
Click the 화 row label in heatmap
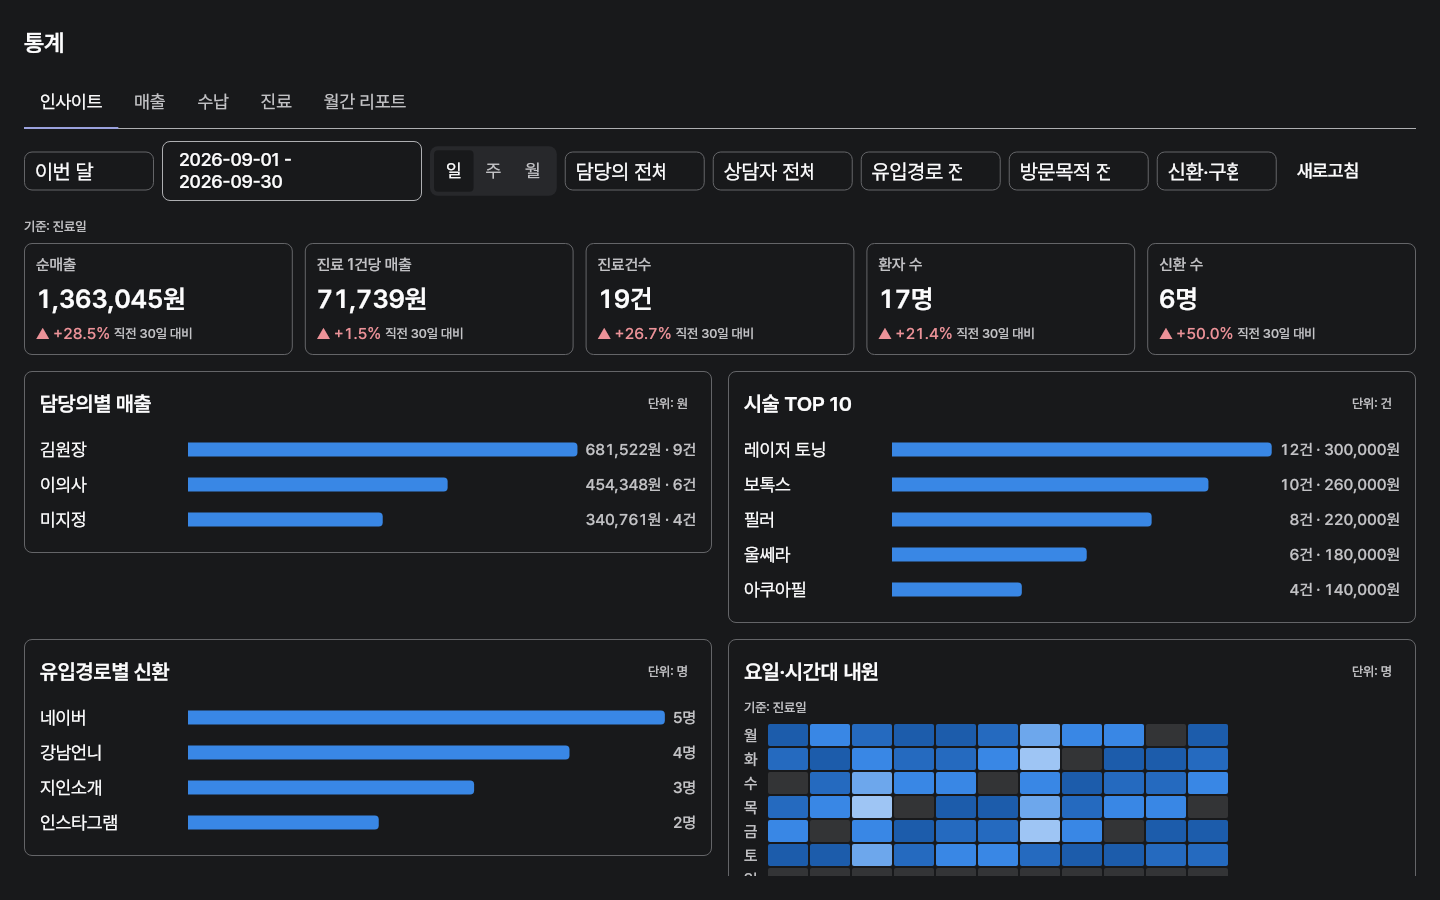click(751, 760)
